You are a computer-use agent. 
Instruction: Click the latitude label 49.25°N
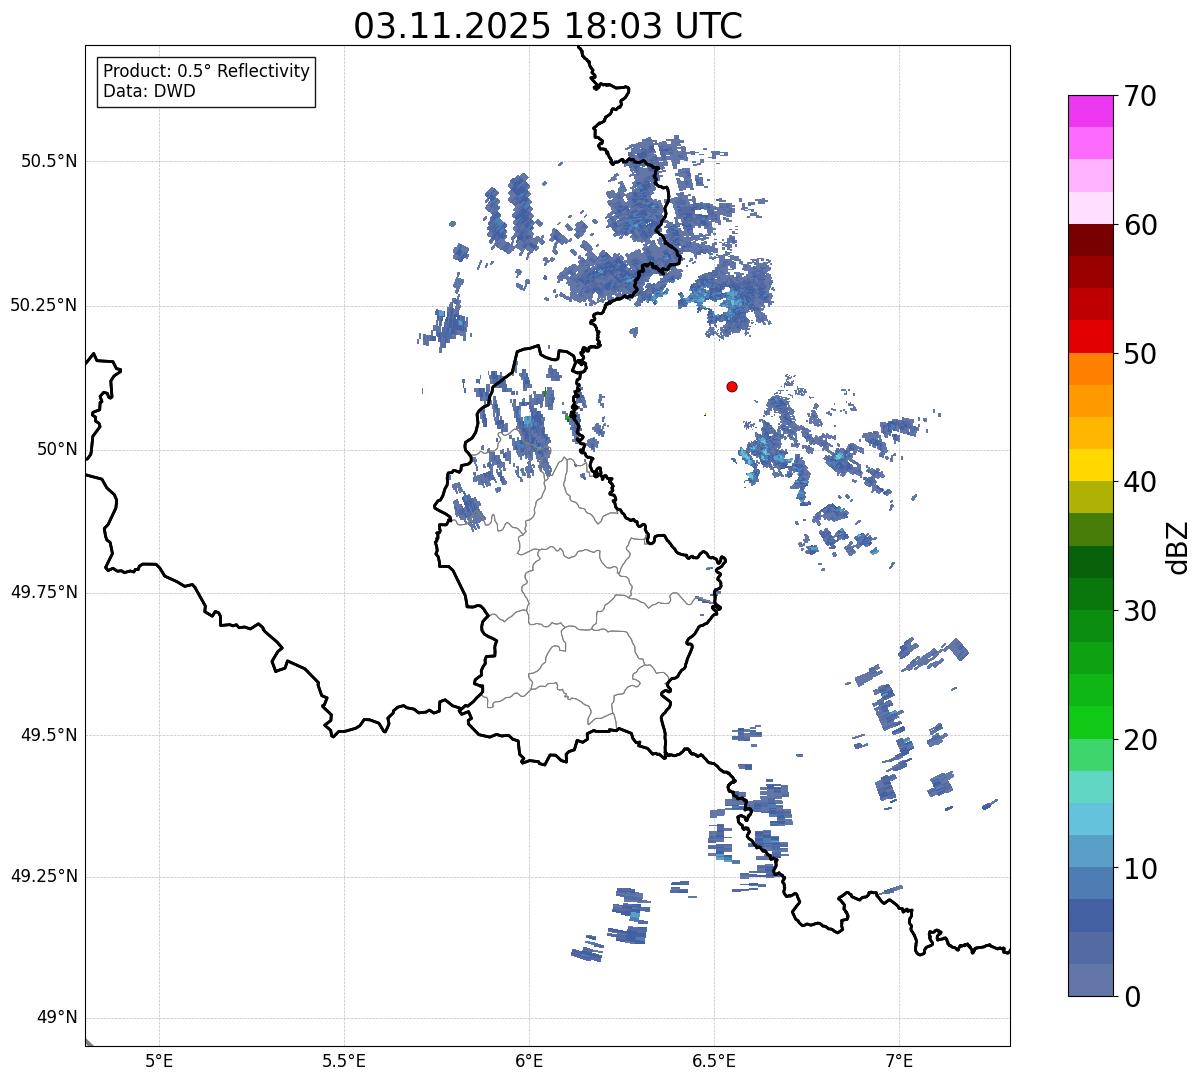[x=44, y=876]
